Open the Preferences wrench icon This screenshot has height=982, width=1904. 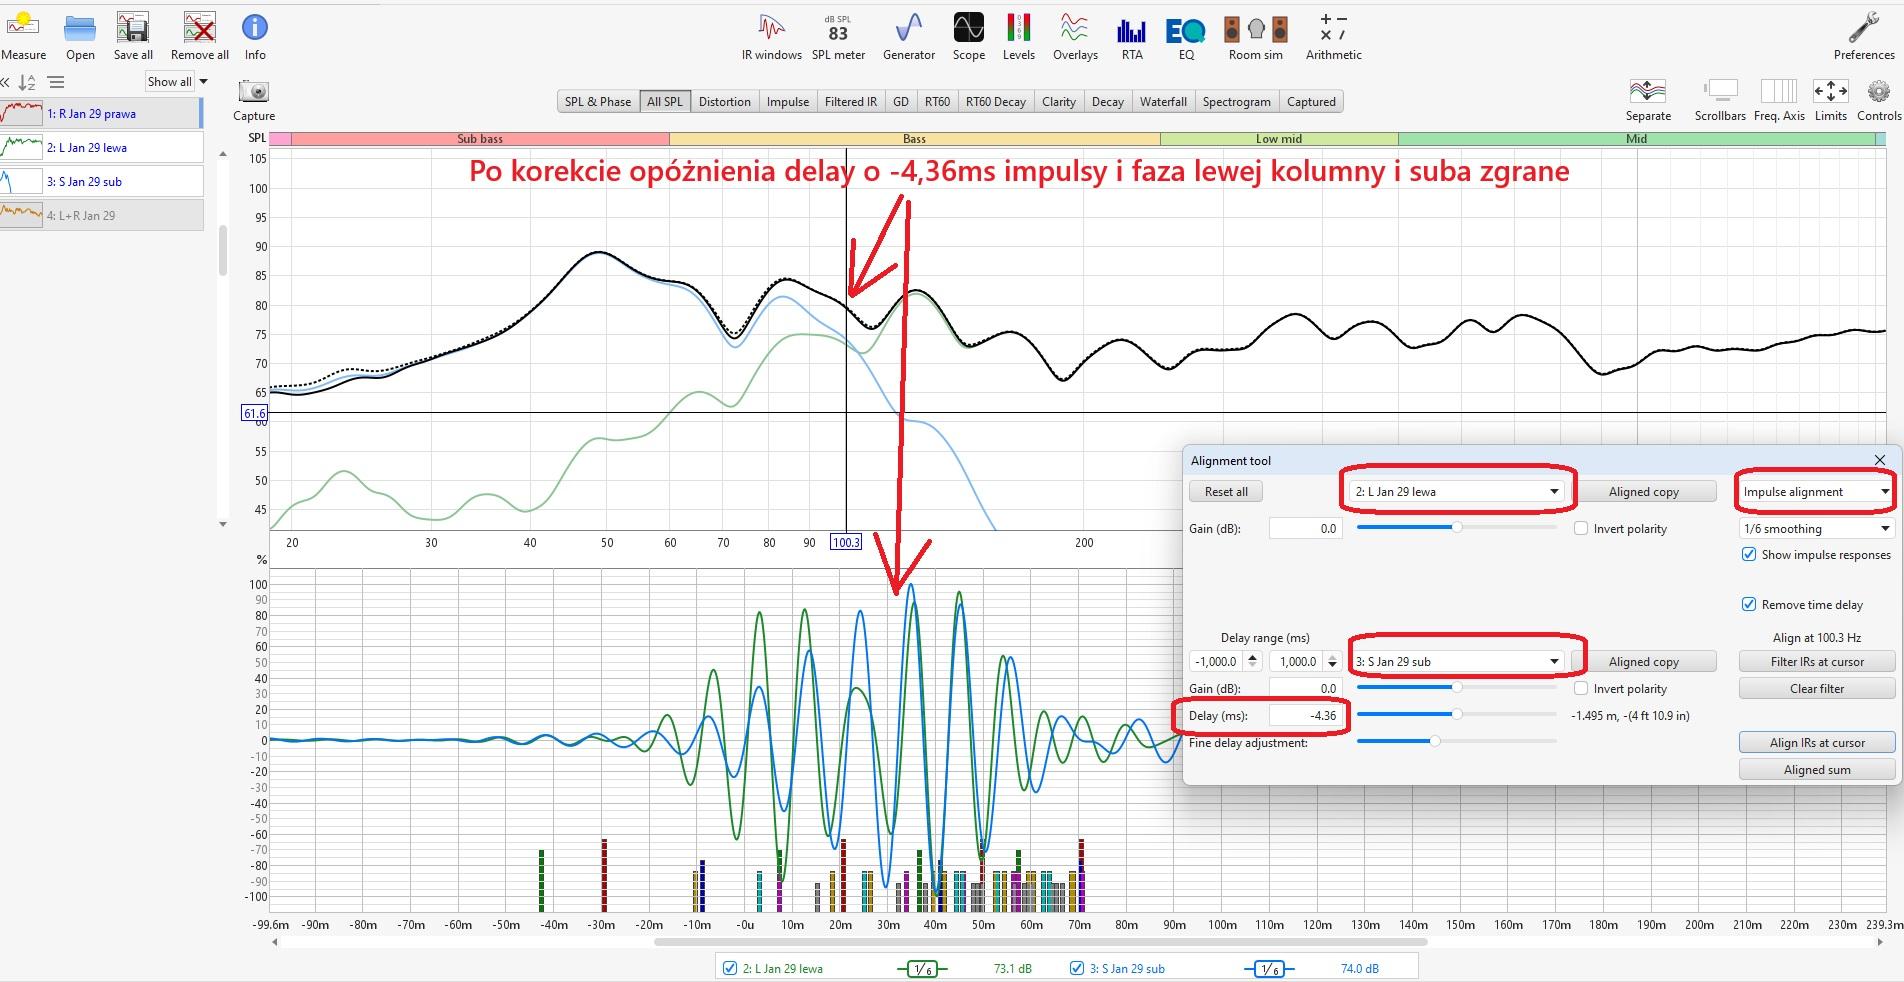pos(1863,36)
